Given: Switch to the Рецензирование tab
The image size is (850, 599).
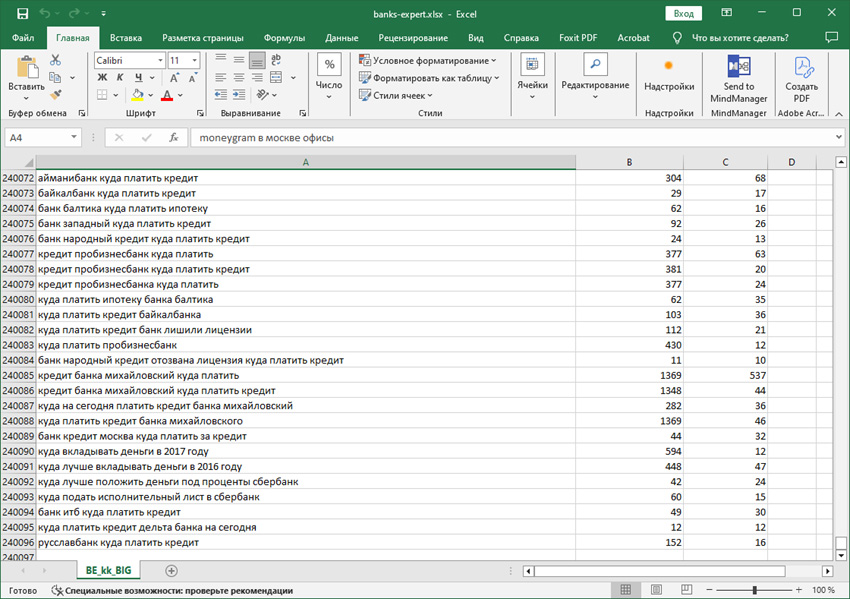Looking at the screenshot, I should (x=413, y=38).
